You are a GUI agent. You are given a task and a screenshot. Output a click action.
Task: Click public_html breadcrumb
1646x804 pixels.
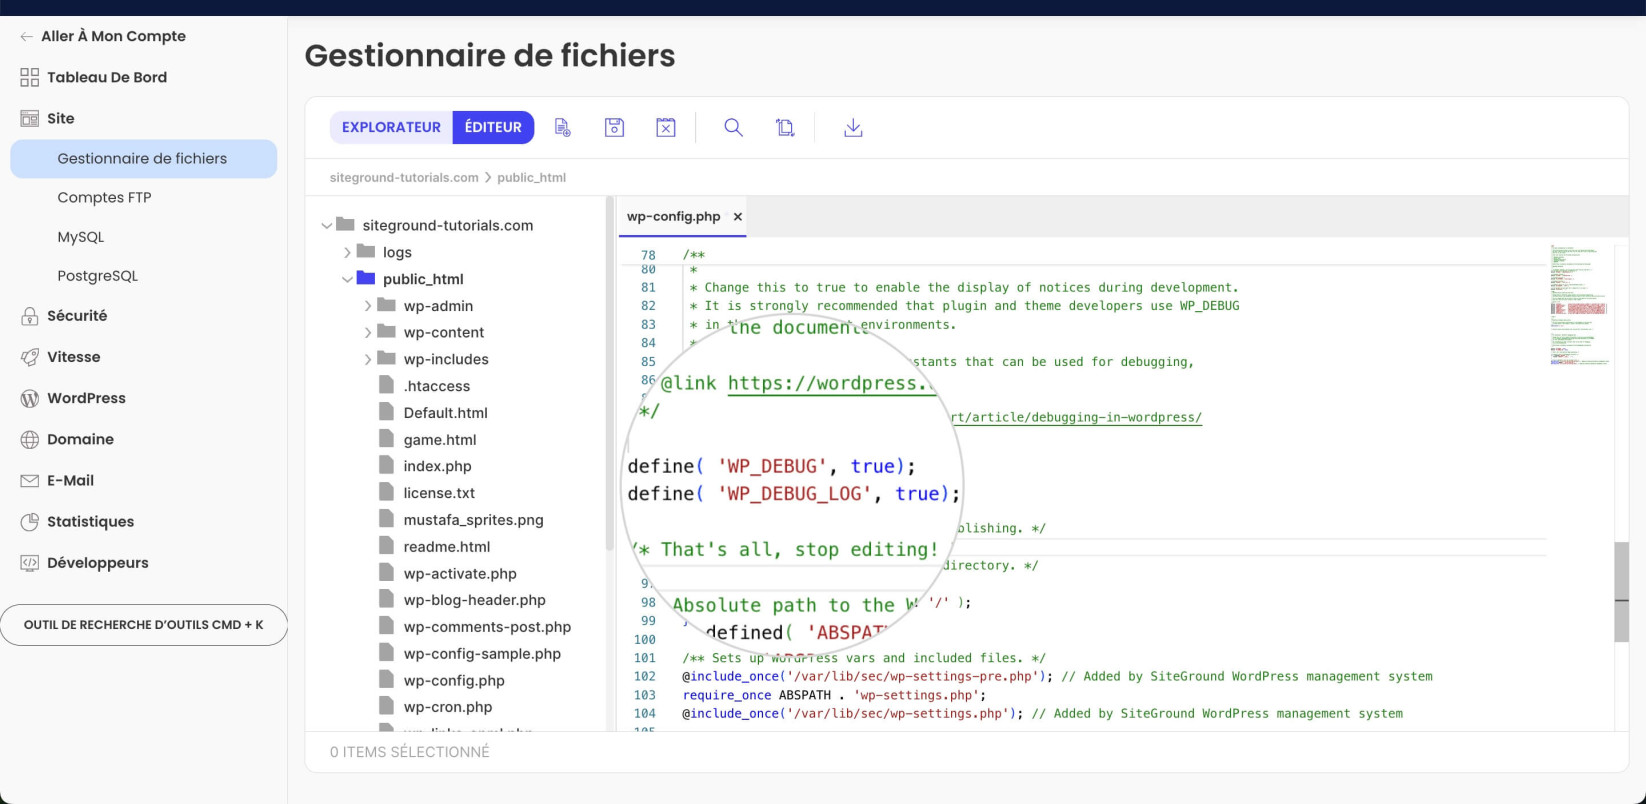[x=531, y=177]
